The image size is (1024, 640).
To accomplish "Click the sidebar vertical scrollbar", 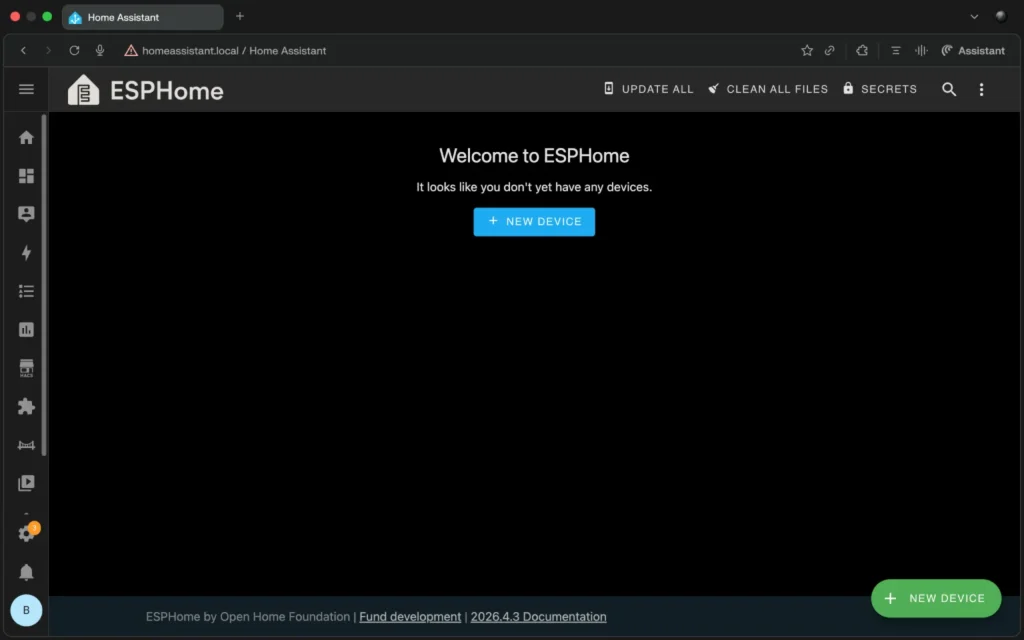I will (x=44, y=285).
